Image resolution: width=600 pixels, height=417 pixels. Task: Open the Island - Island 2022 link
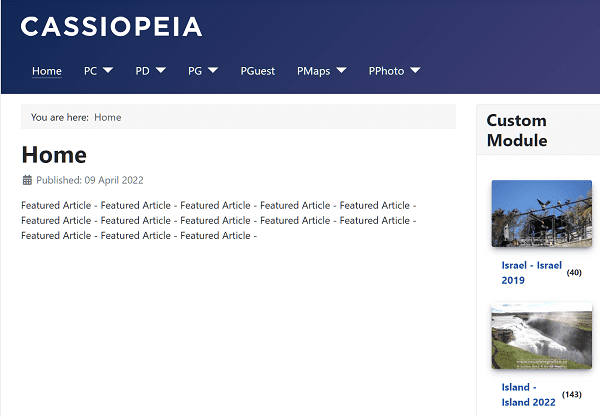[527, 394]
